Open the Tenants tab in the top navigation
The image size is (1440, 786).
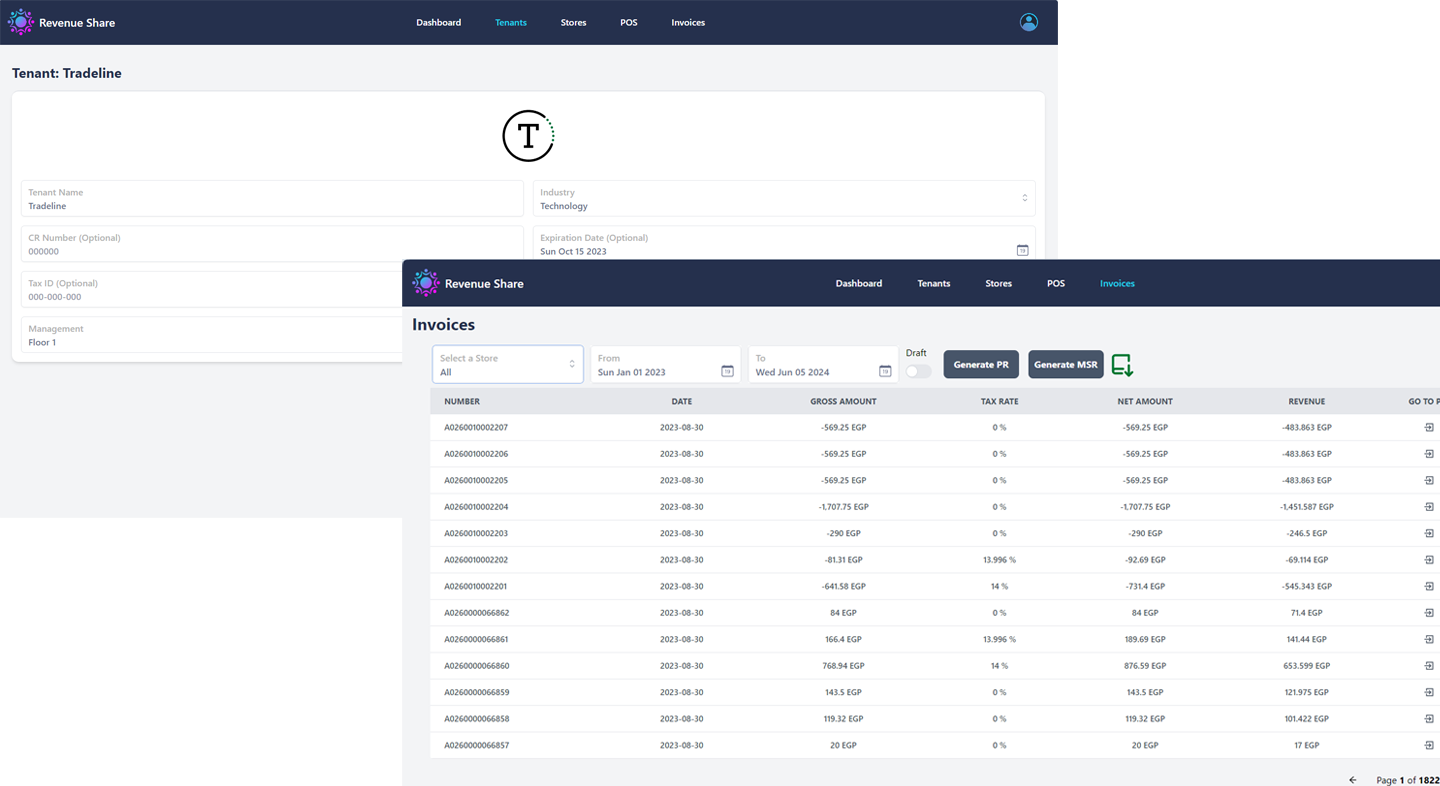510,22
